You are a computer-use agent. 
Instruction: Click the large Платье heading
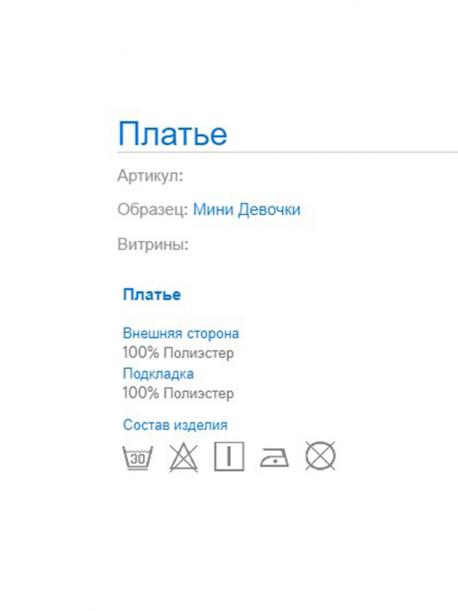172,134
